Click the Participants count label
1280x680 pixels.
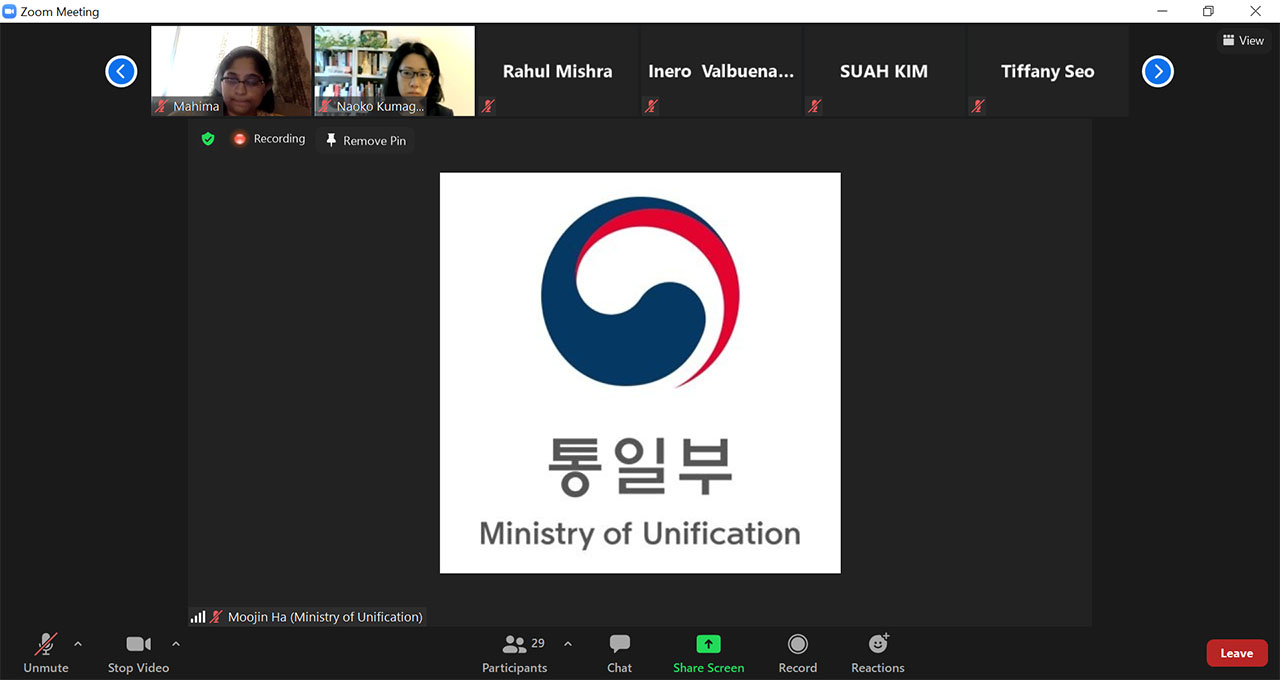coord(538,643)
